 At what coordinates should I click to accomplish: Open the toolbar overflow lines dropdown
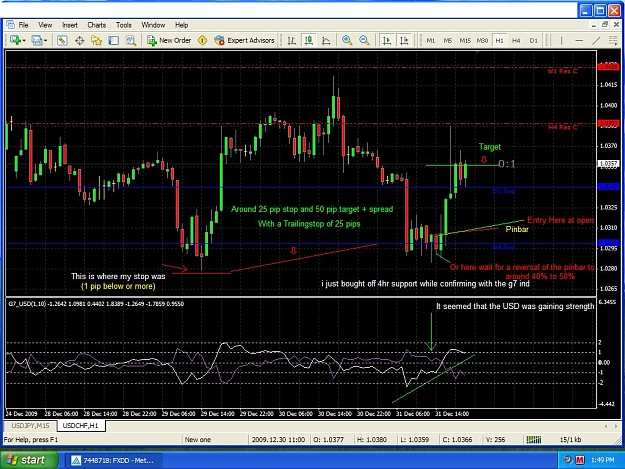tap(613, 40)
